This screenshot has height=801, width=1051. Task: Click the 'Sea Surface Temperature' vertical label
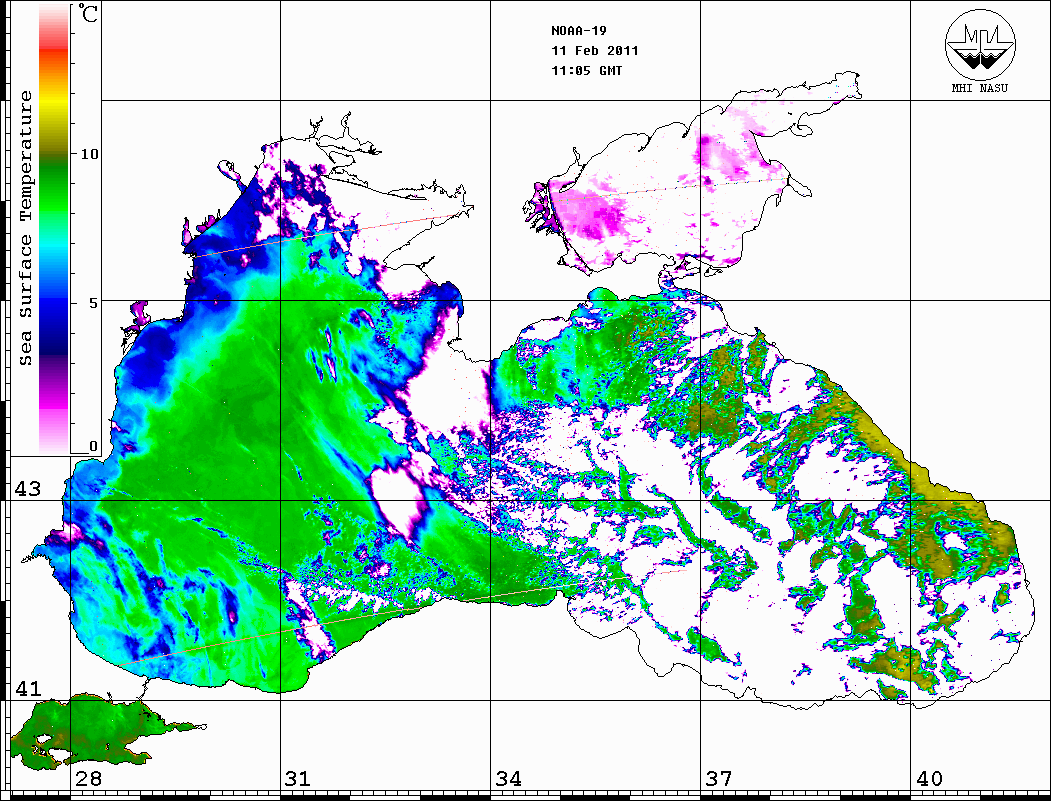tap(25, 228)
